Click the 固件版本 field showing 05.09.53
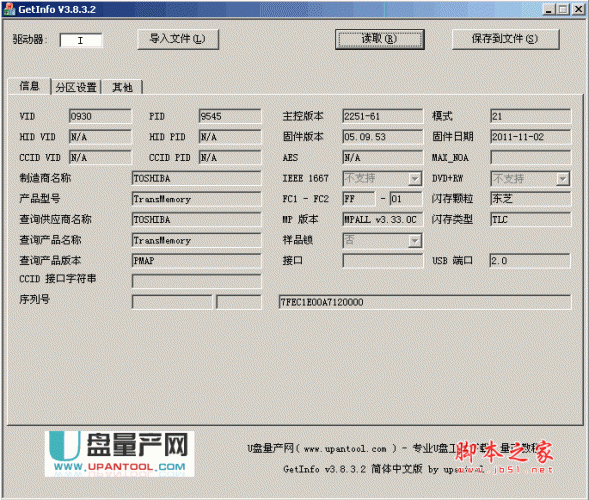589x500 pixels. 382,137
